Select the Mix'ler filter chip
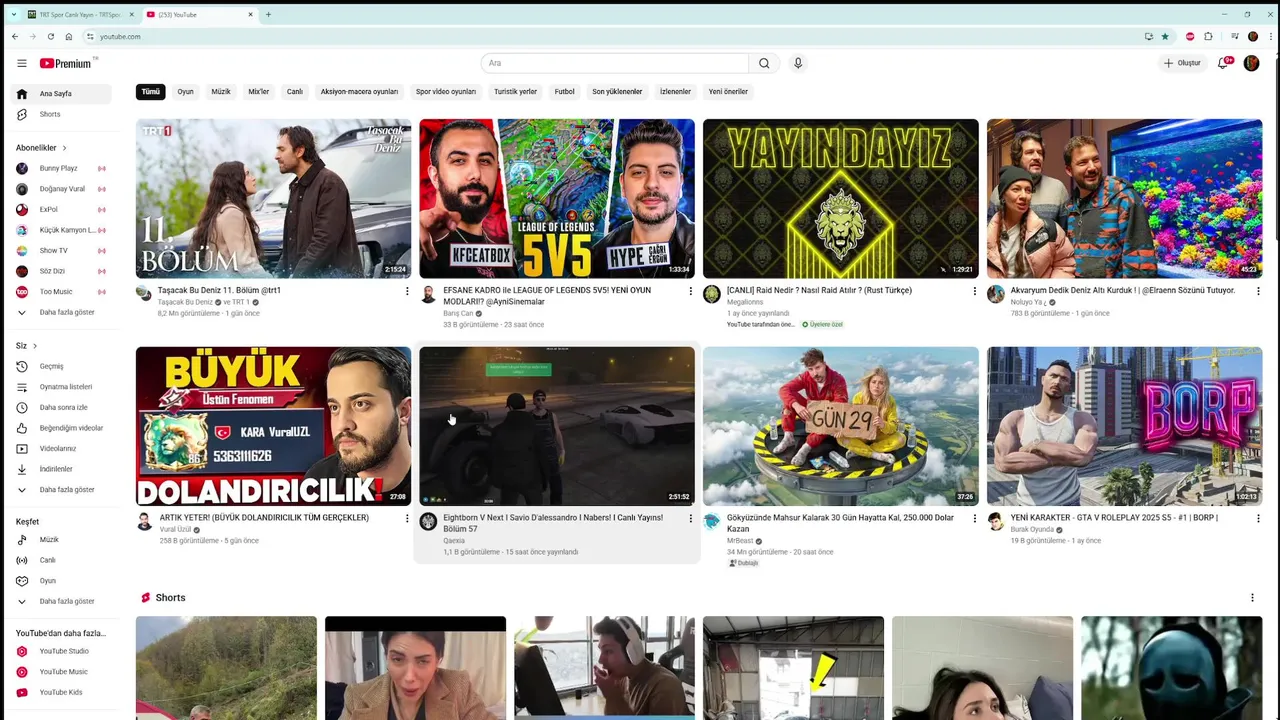 [x=259, y=92]
